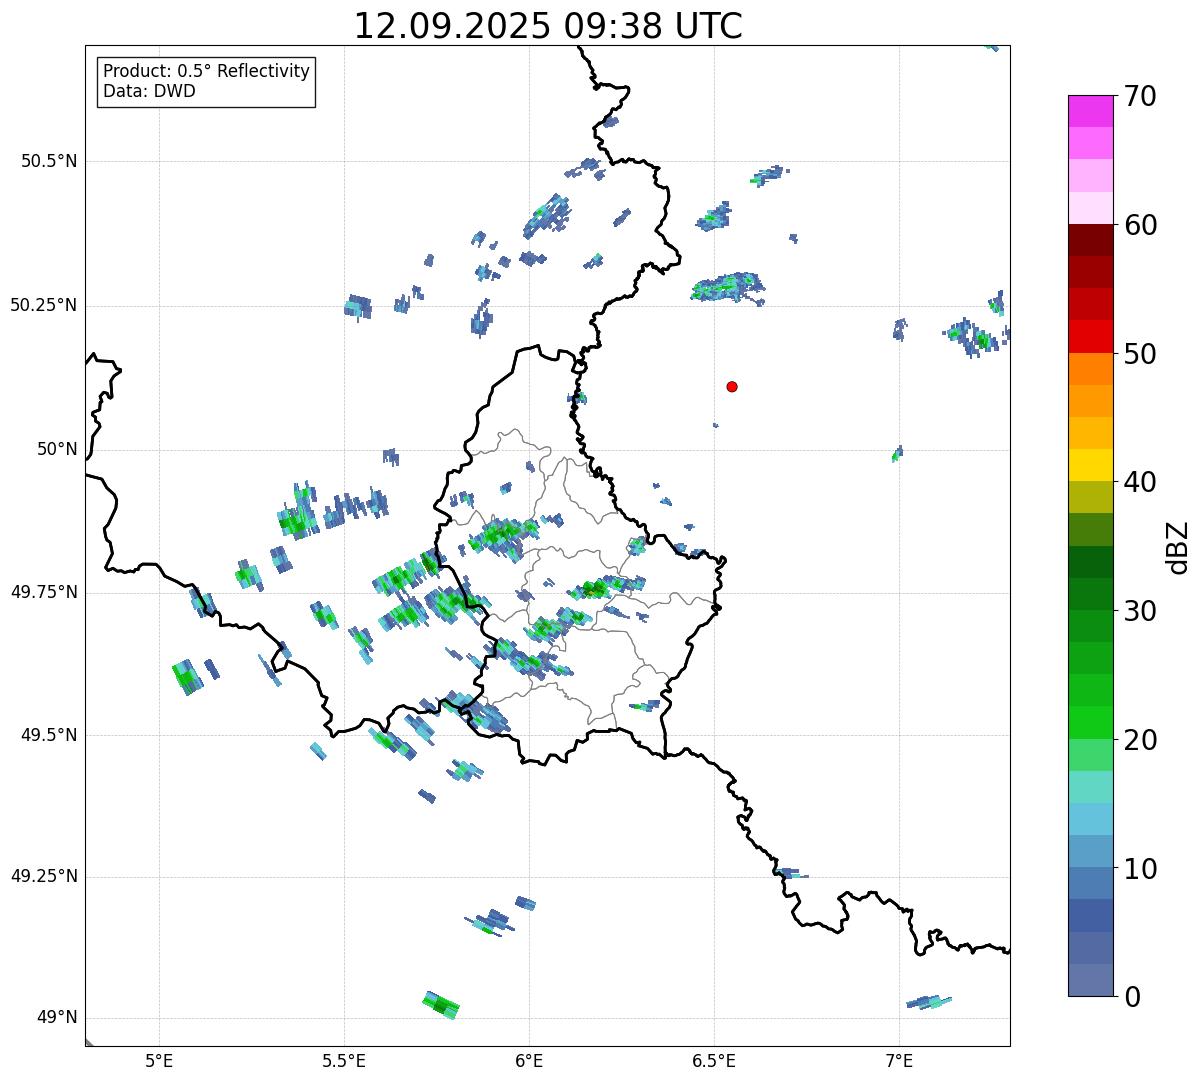This screenshot has height=1081, width=1202.
Task: Click the '49.75°N' latitude label
Action: [x=43, y=592]
